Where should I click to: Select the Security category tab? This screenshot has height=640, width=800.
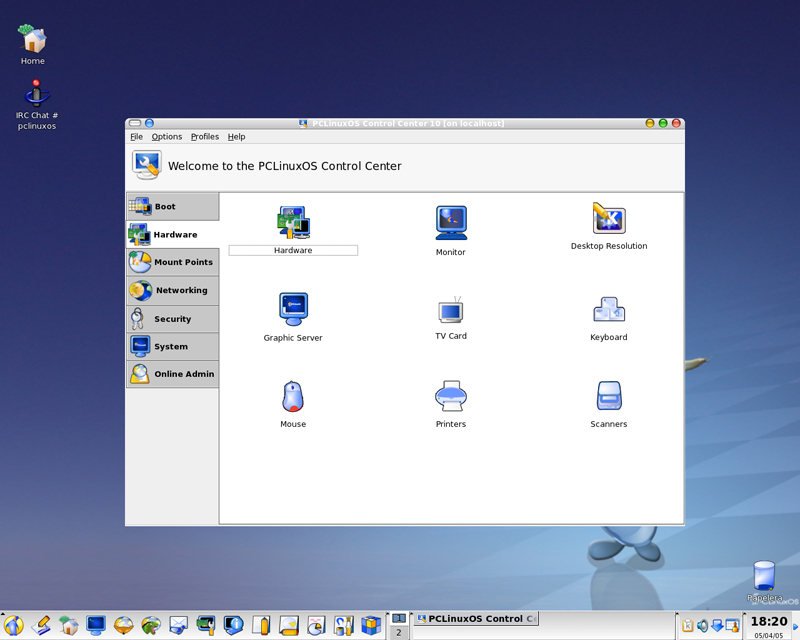(x=172, y=319)
